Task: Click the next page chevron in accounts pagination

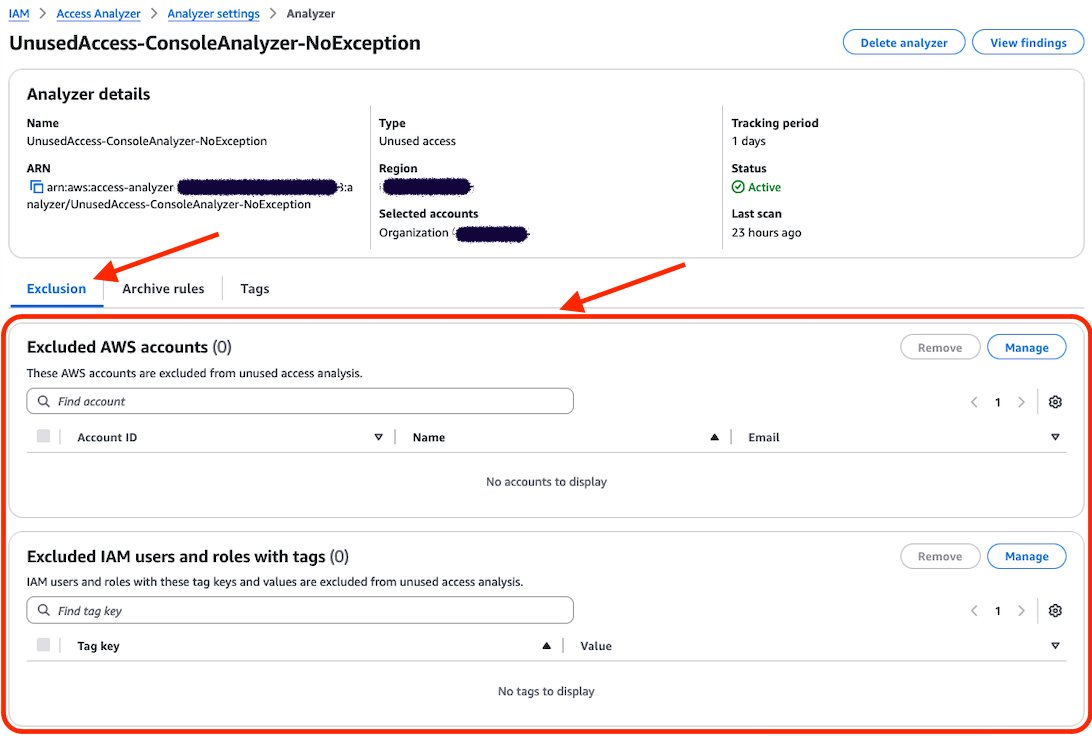Action: (x=1021, y=401)
